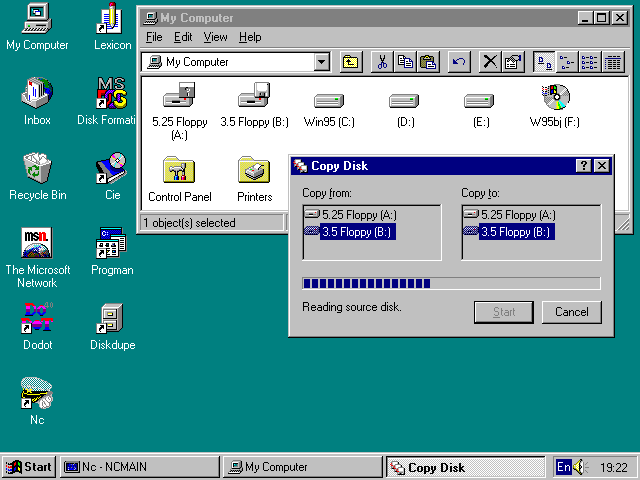Select the Win95 (C:) drive icon
Image resolution: width=640 pixels, height=480 pixels.
coord(328,101)
